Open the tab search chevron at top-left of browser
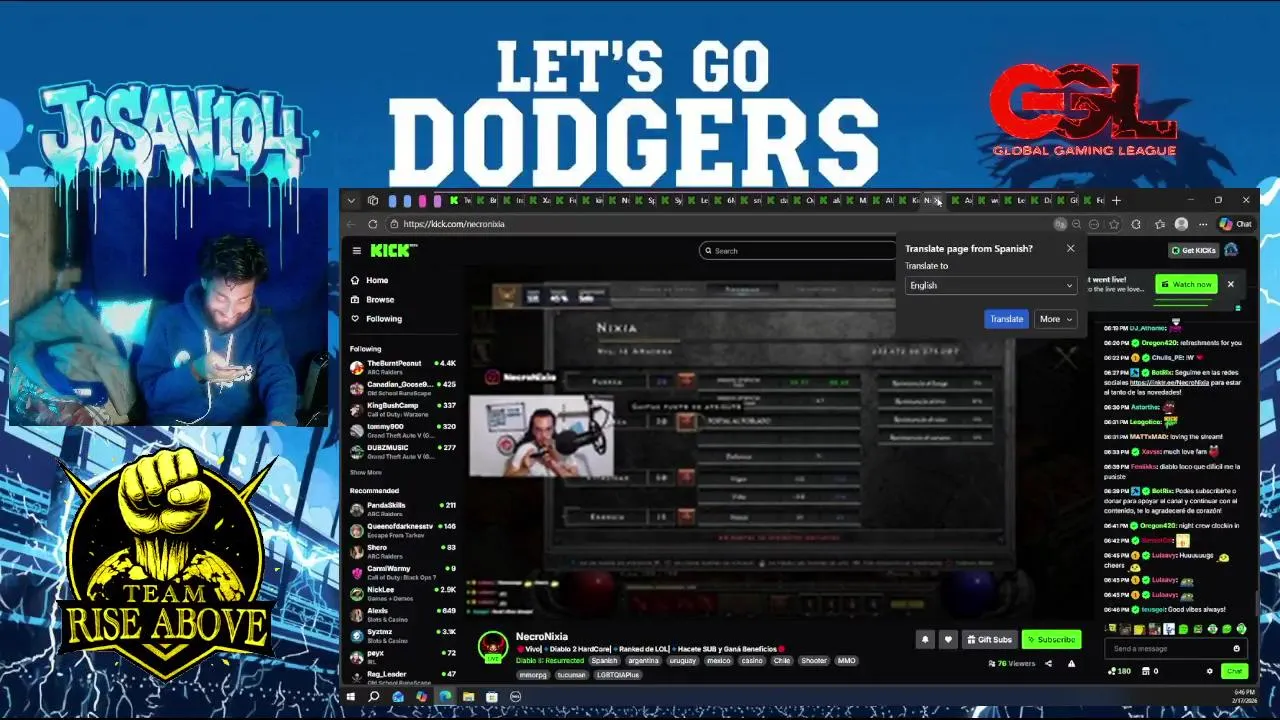Image resolution: width=1280 pixels, height=720 pixels. (351, 200)
